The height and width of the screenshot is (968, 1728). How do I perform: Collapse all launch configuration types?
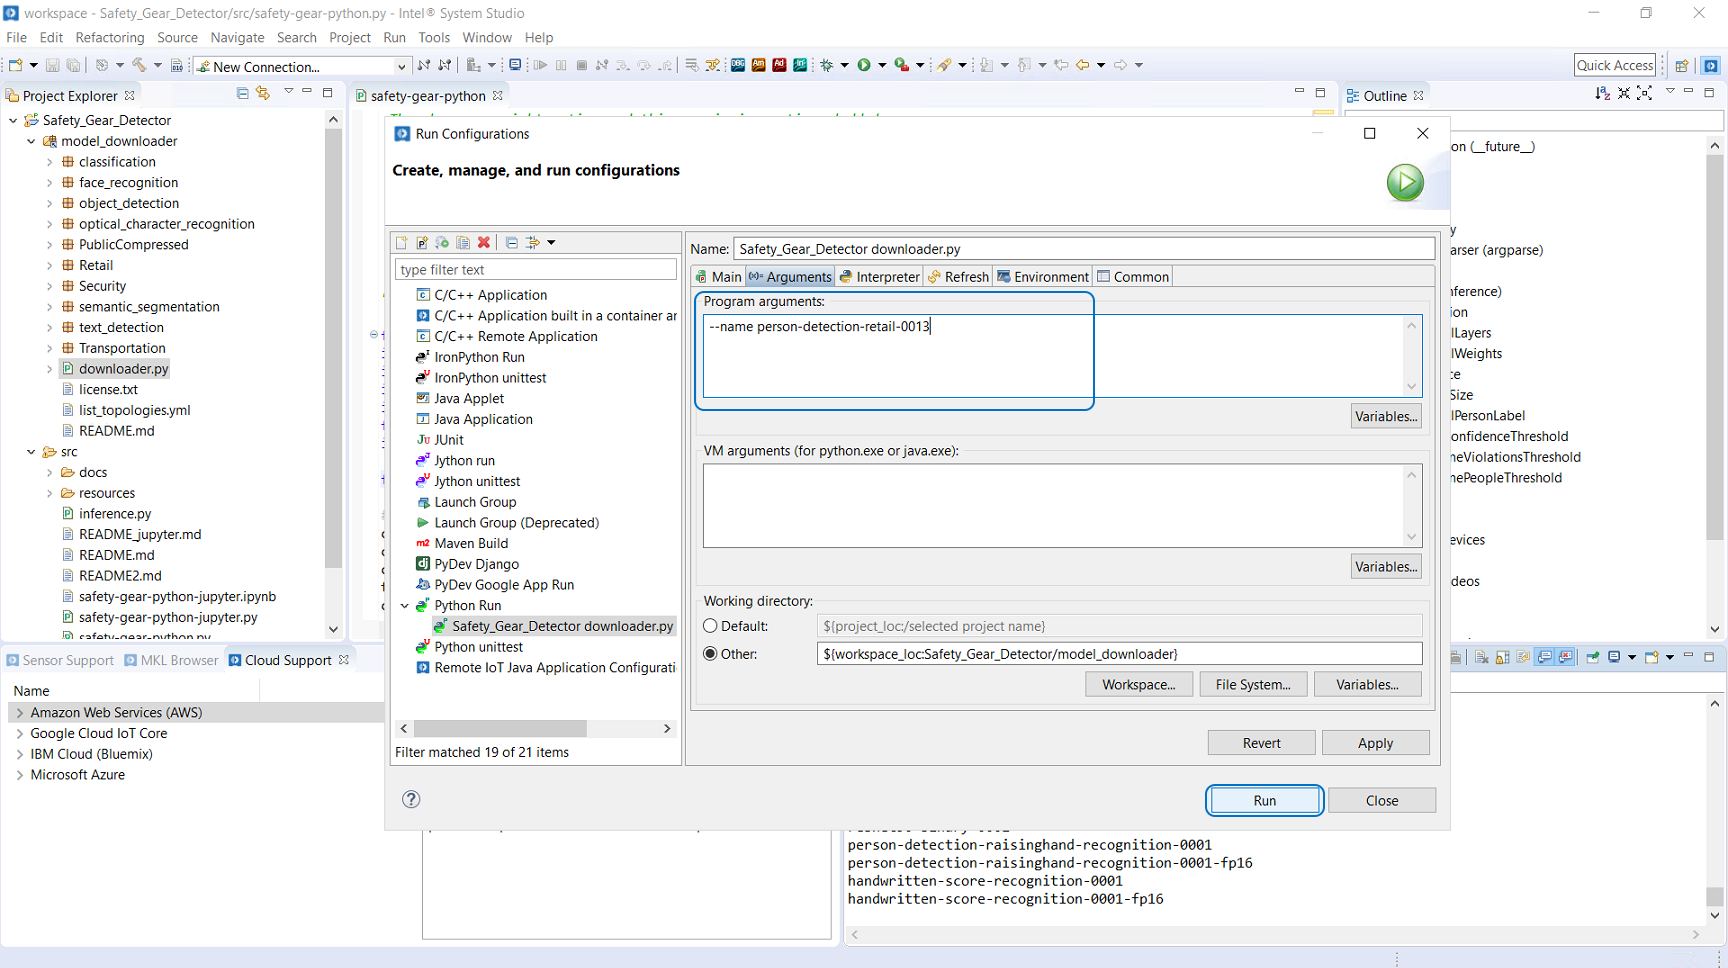[x=512, y=243]
